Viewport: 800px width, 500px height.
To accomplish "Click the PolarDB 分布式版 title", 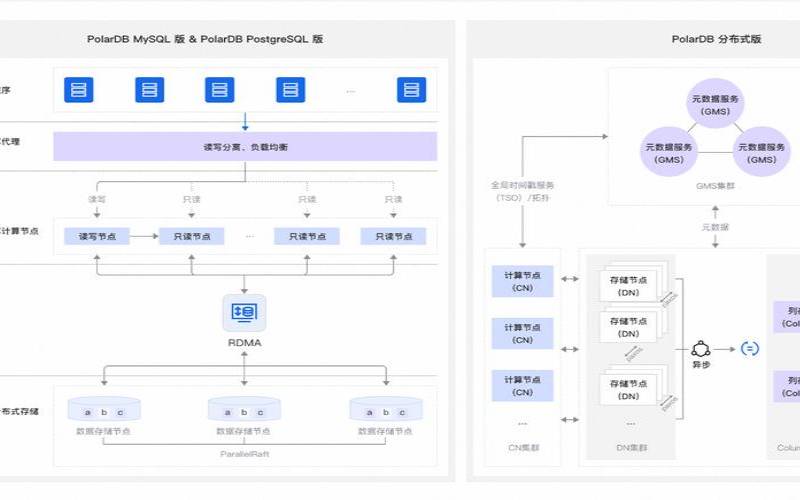I will pos(716,39).
